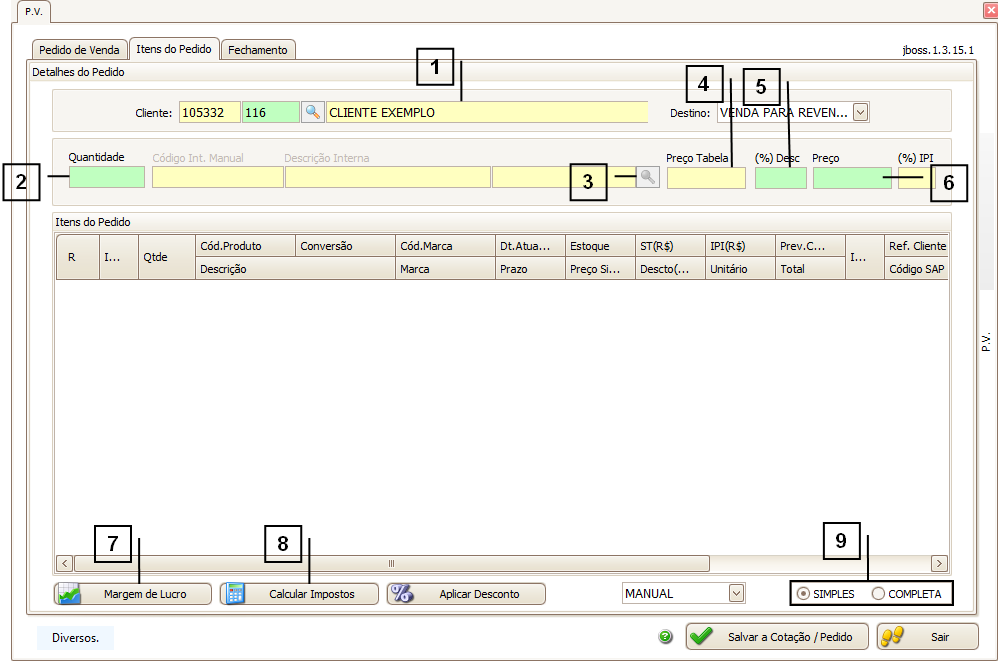Screen dimensions: 1000x662
Task: Close the P.V. window with red X
Action: (990, 10)
